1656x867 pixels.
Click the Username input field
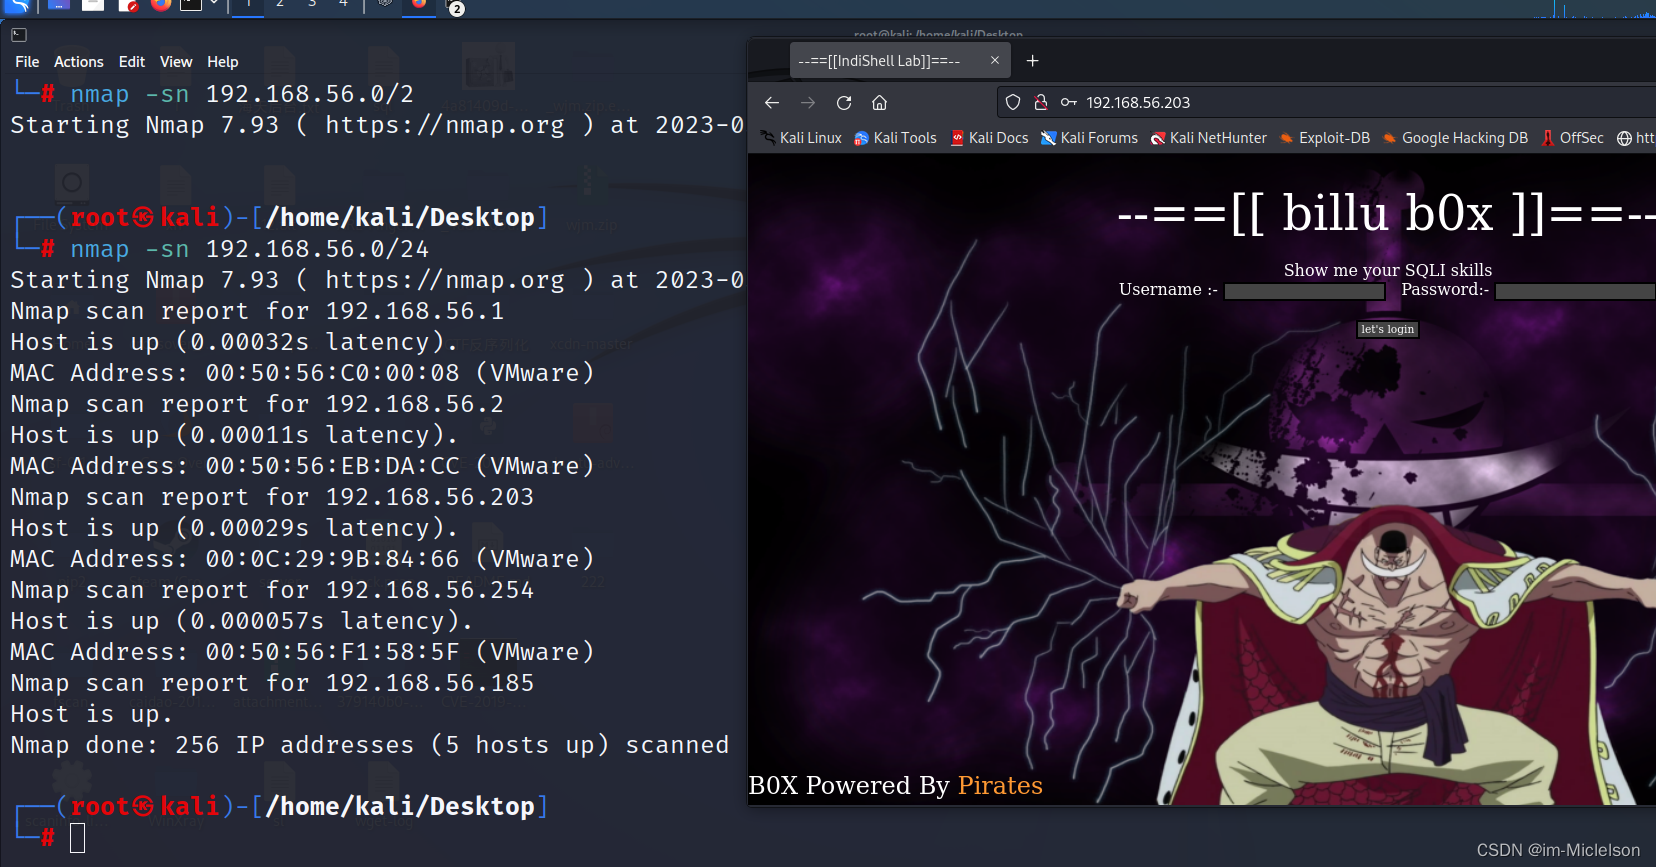pyautogui.click(x=1304, y=291)
